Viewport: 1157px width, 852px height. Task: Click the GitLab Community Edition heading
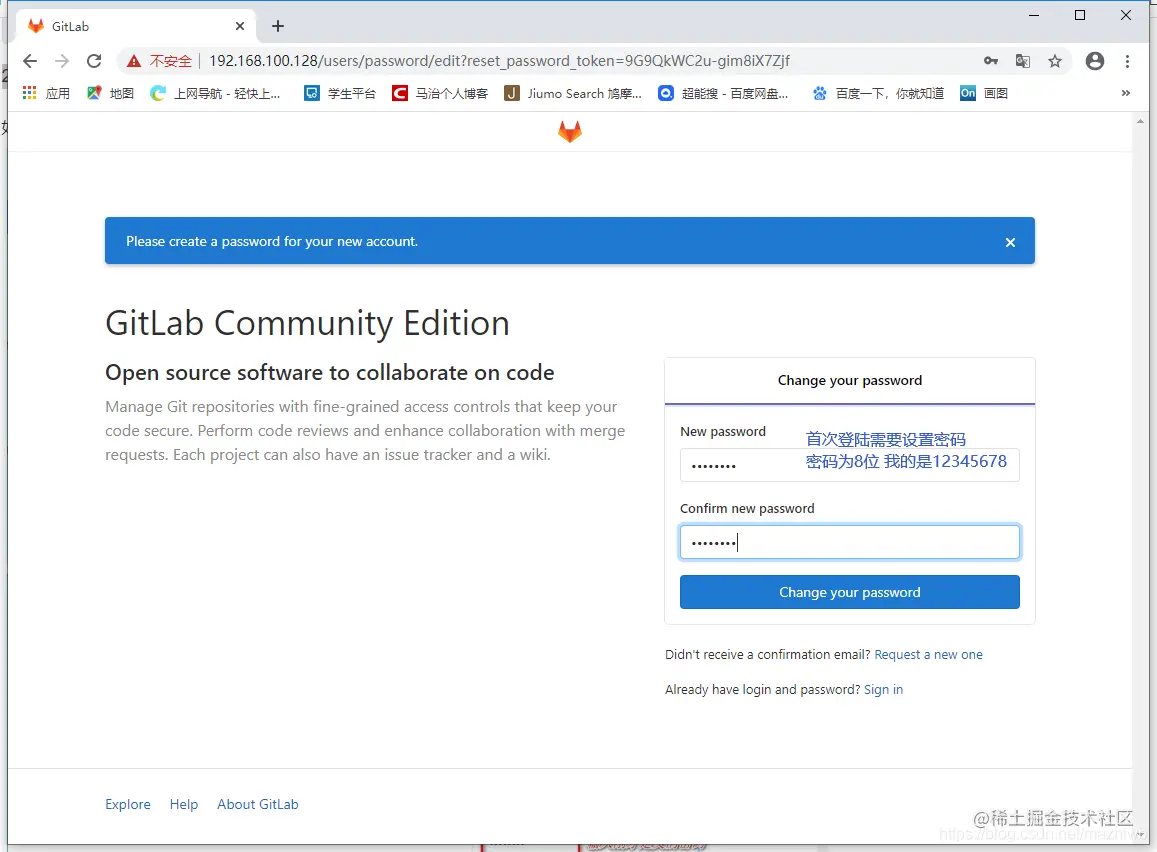click(307, 323)
